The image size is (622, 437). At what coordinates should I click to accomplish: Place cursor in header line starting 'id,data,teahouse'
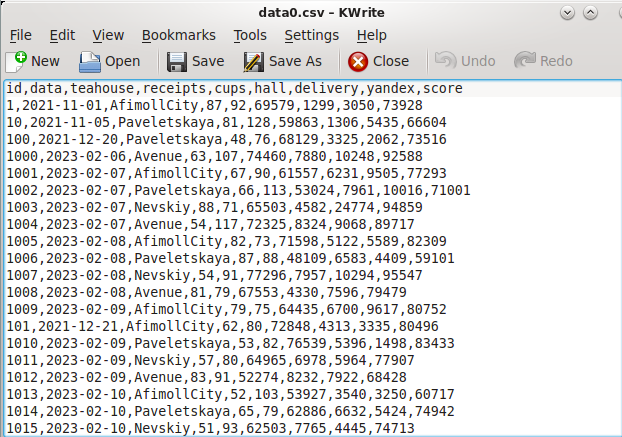tap(234, 88)
